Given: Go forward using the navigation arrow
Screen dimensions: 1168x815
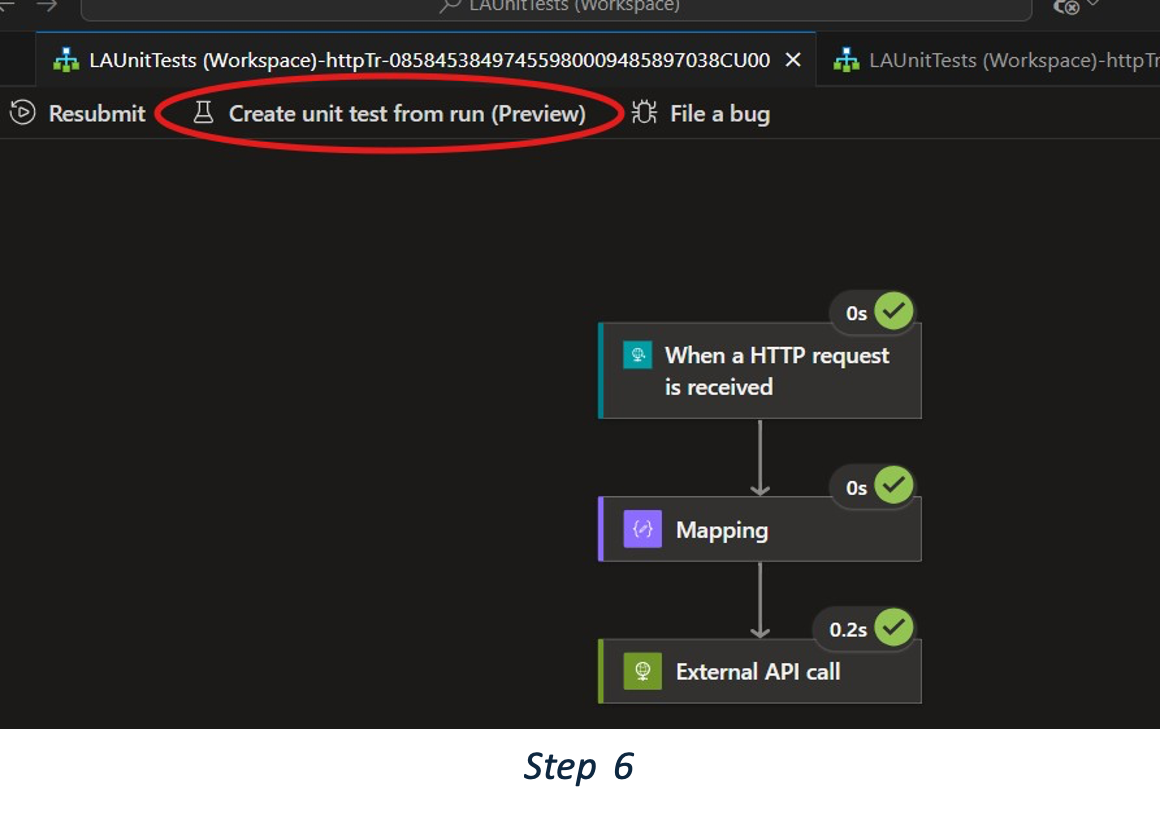Looking at the screenshot, I should (46, 6).
